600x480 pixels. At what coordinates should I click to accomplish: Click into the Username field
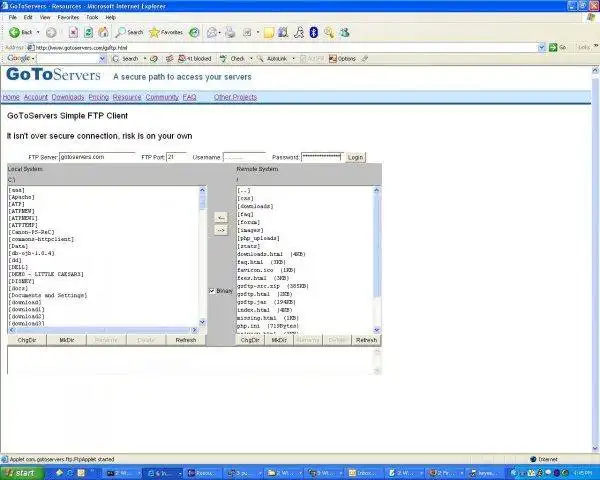tap(244, 157)
